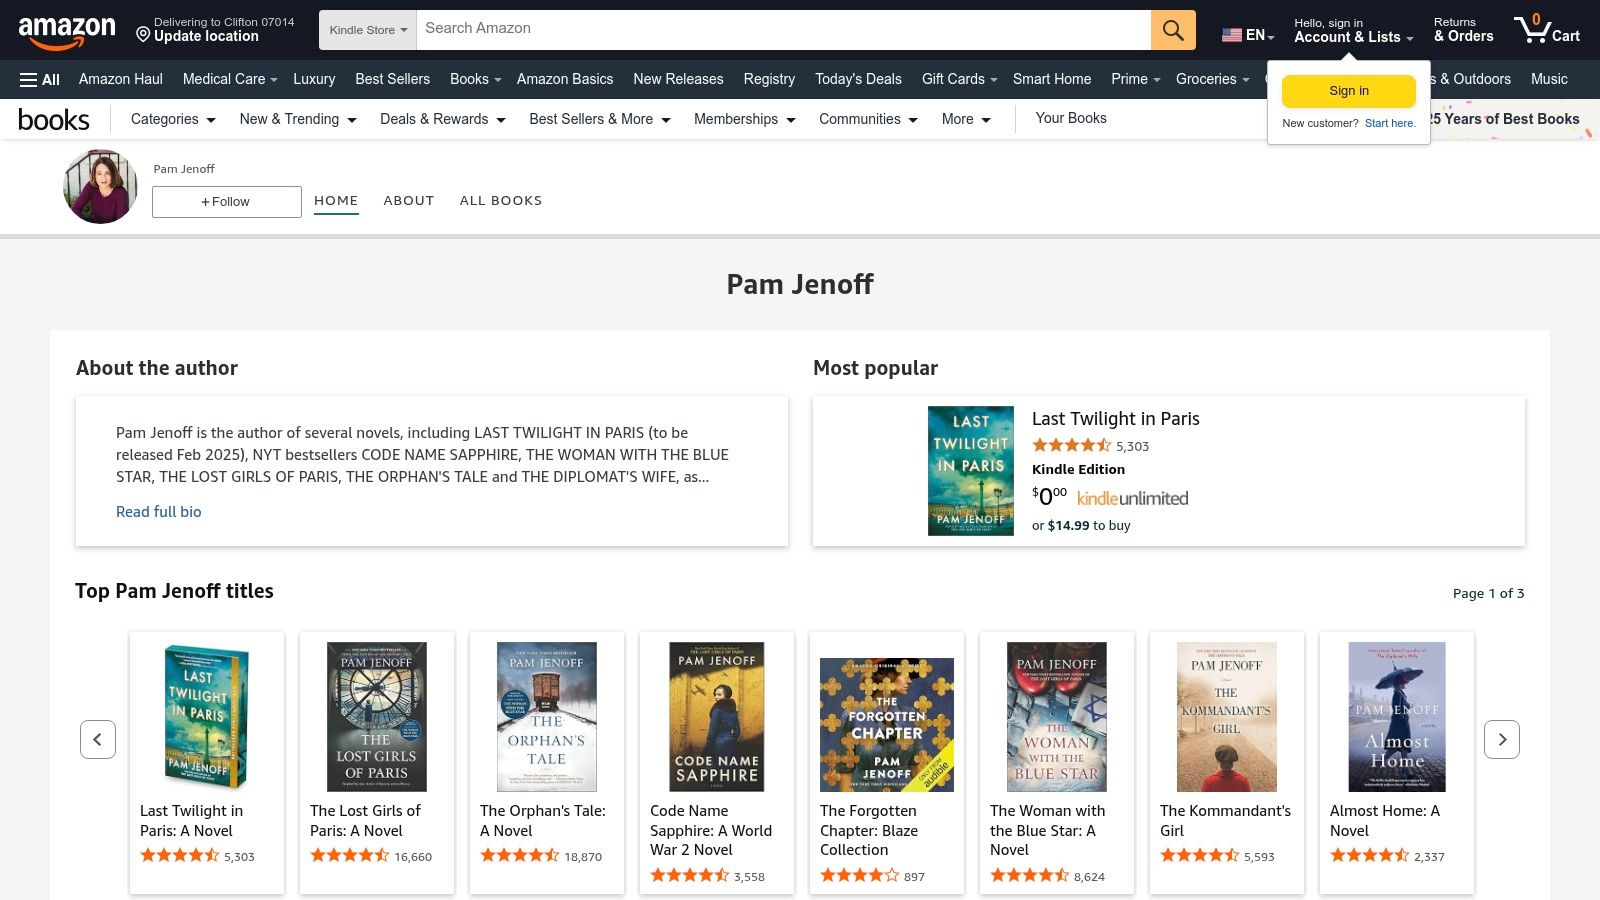This screenshot has height=900, width=1600.
Task: Click the star rating for Last Twilight in Paris
Action: coord(1070,445)
